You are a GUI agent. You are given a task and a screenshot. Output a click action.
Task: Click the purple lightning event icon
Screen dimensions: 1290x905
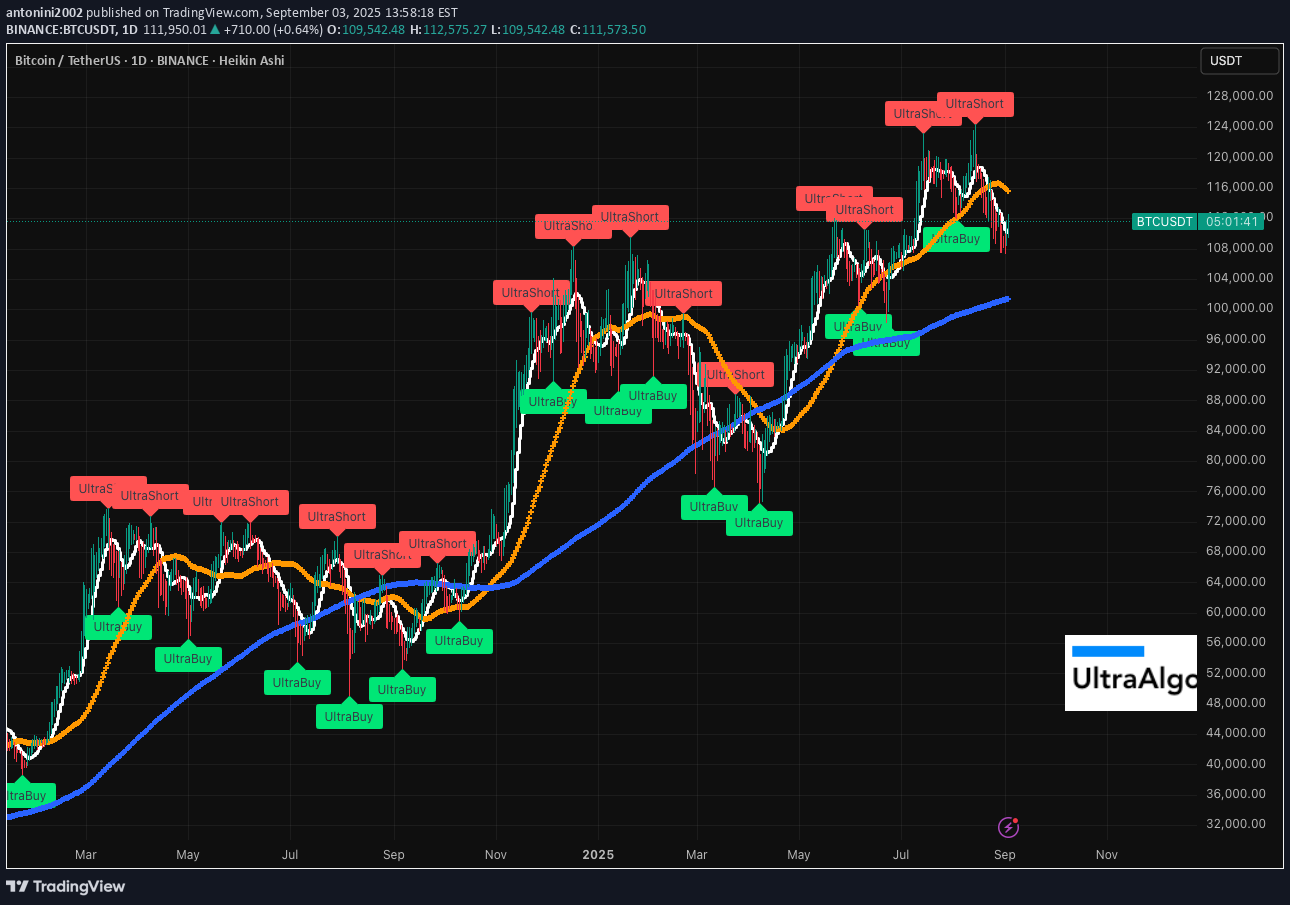[x=1009, y=827]
